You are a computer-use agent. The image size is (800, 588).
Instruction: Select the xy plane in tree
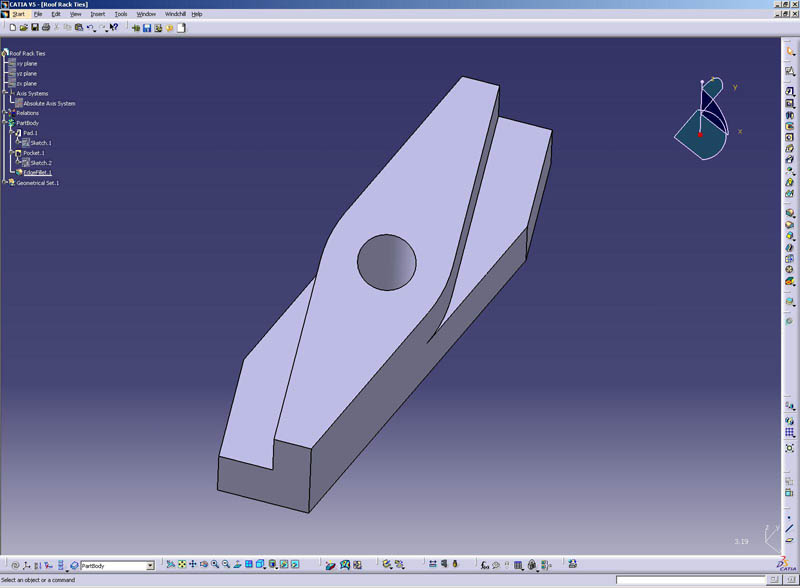click(26, 63)
